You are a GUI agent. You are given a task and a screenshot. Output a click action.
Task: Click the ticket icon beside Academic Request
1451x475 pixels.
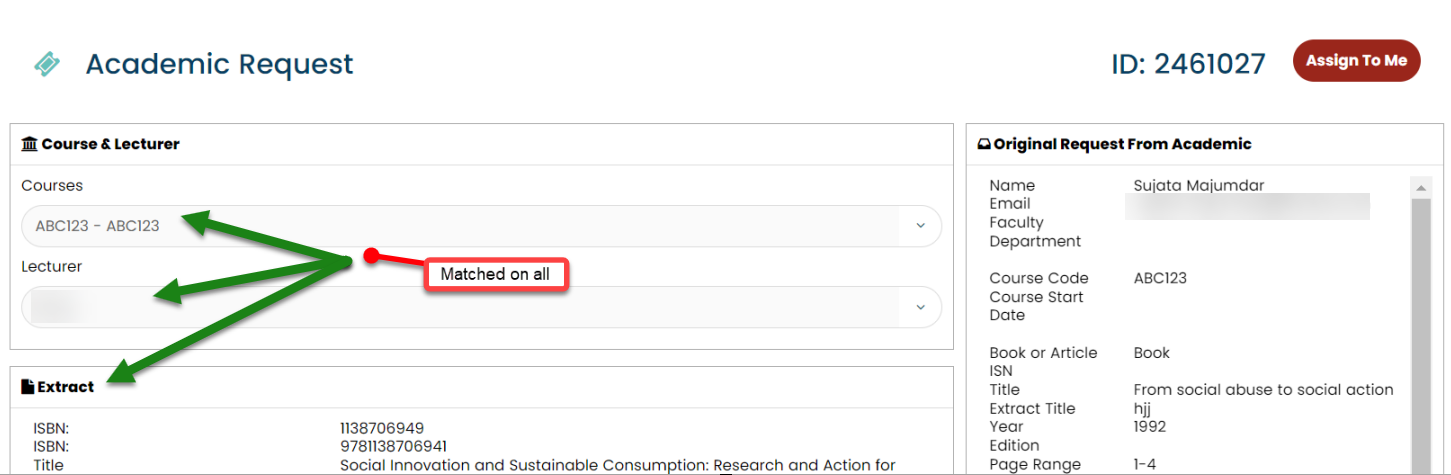[x=46, y=64]
